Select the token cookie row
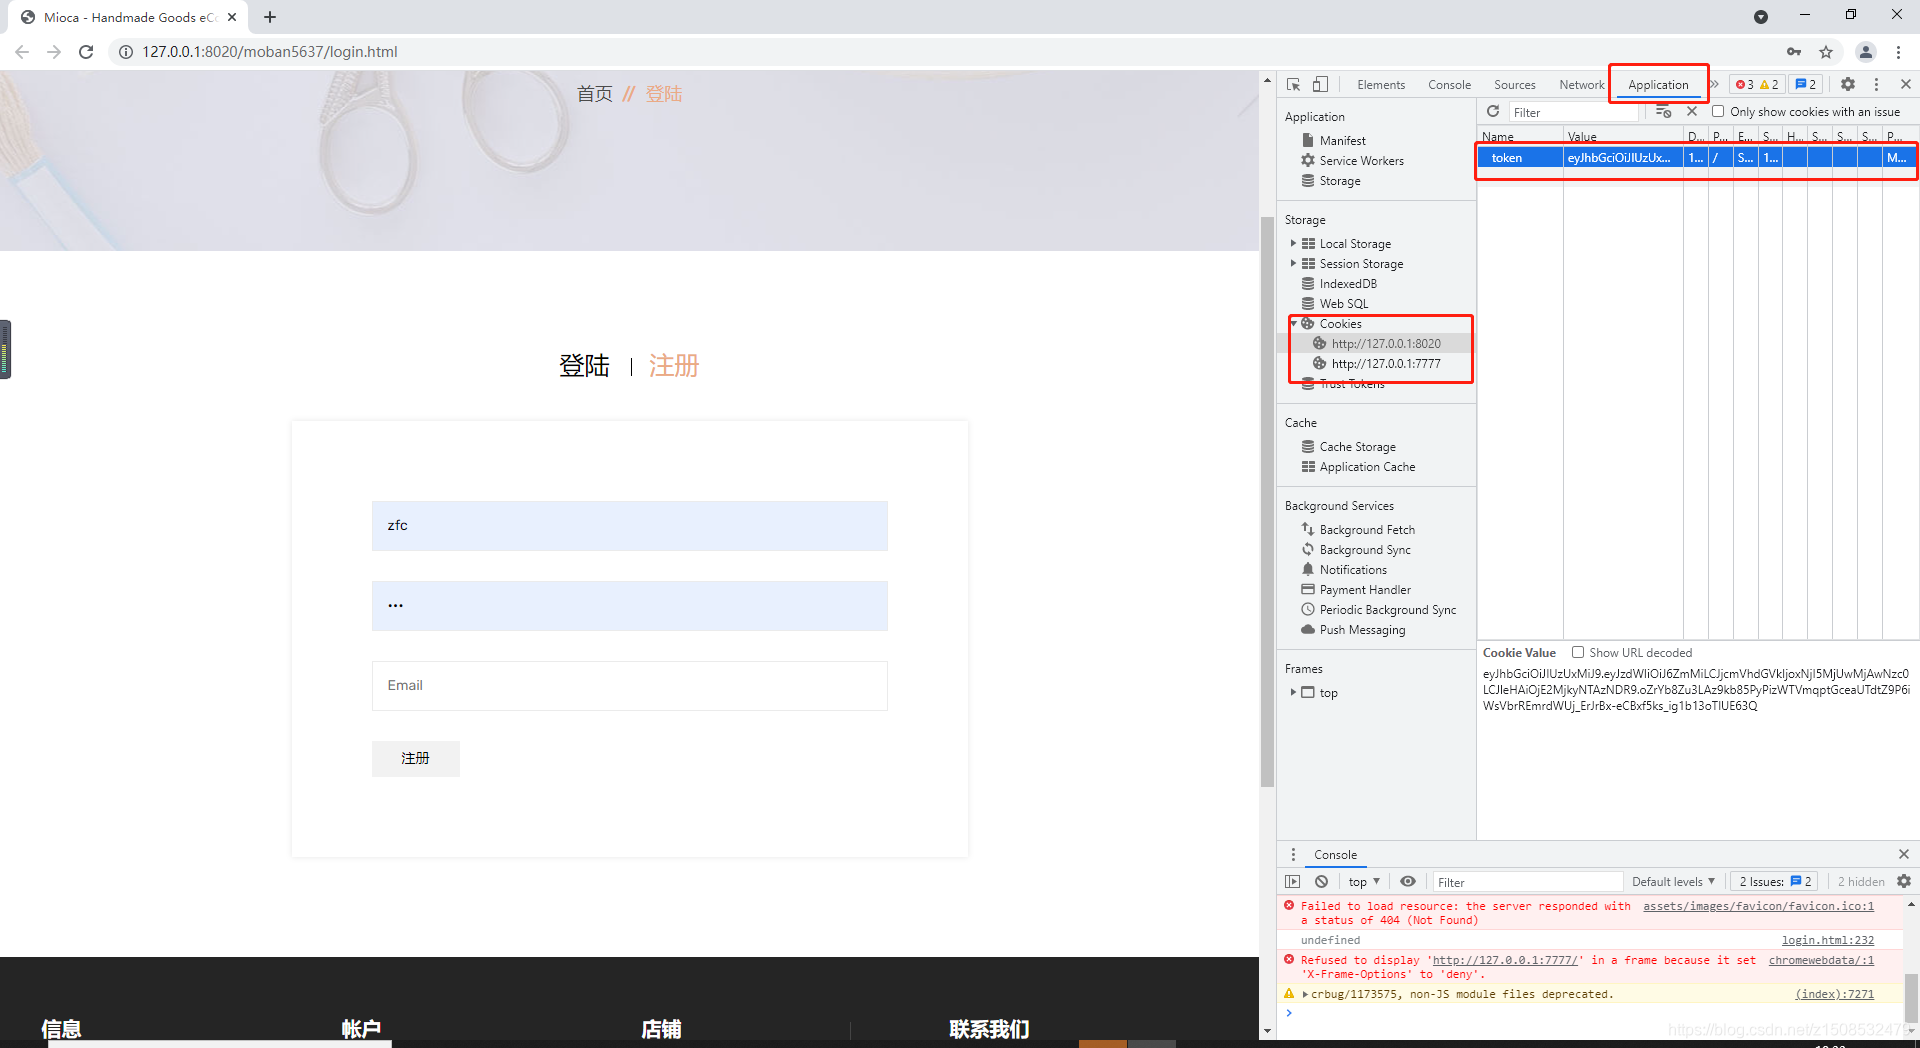This screenshot has width=1920, height=1048. (x=1697, y=158)
